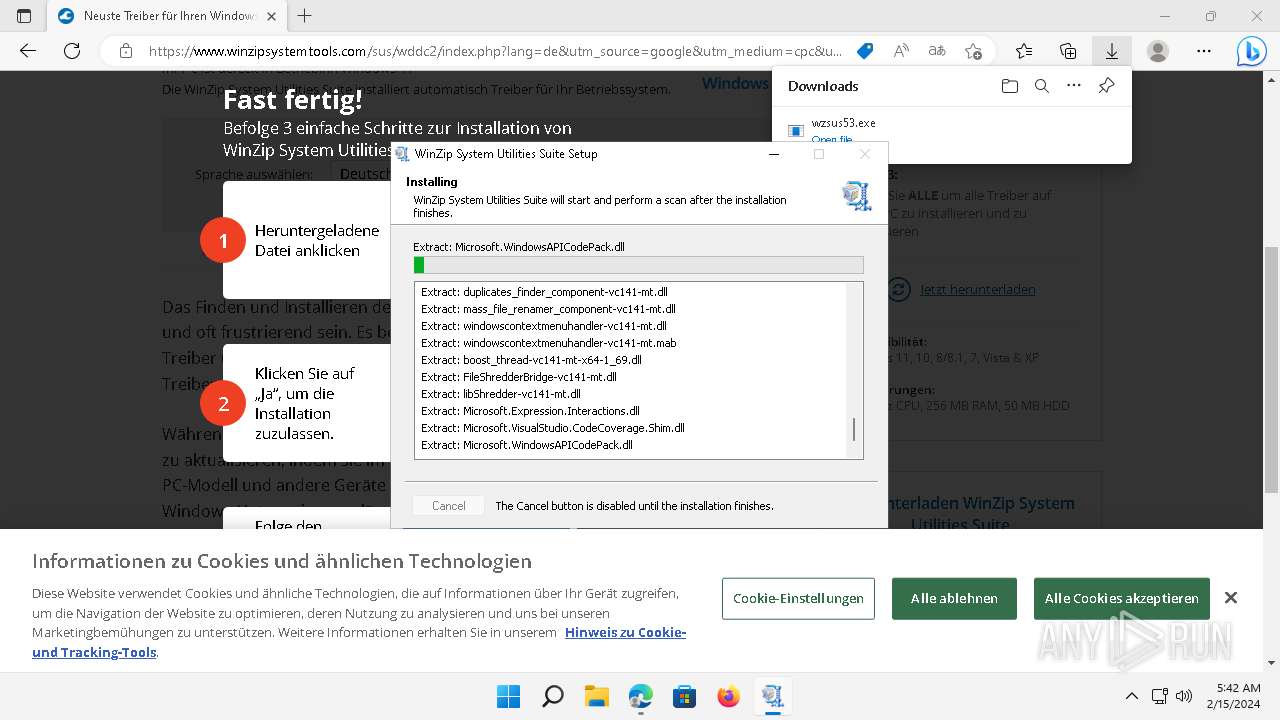Select log line boost_thread-vc141-mt-x64-1_69.dll
The height and width of the screenshot is (720, 1280).
(531, 360)
